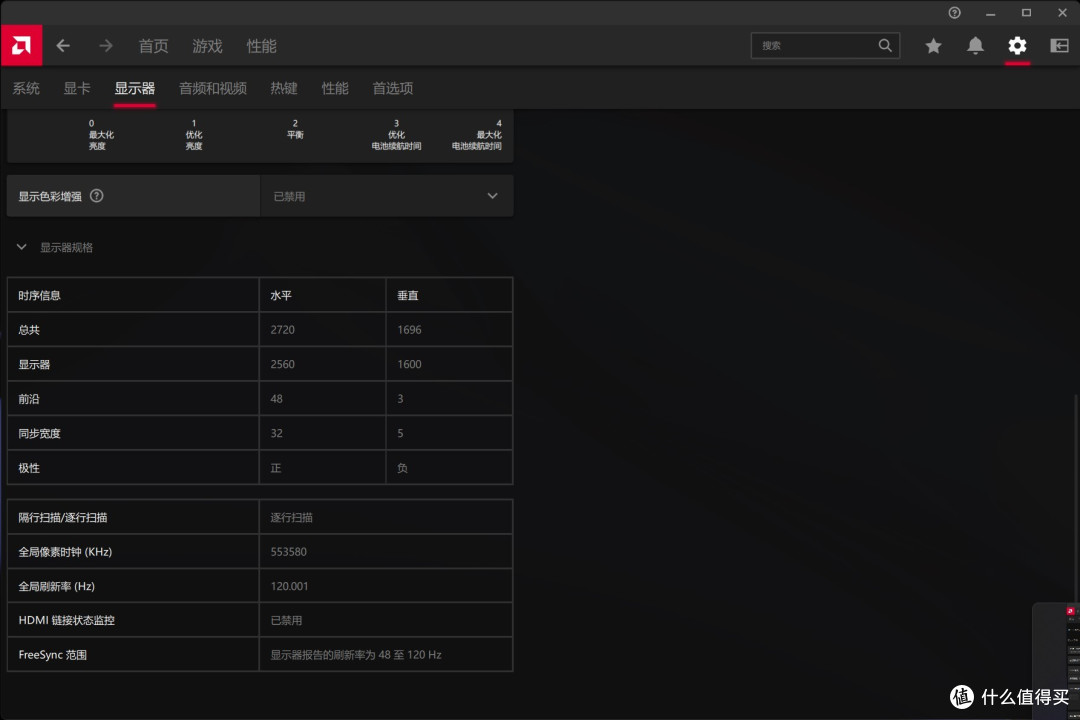The height and width of the screenshot is (720, 1080).
Task: Go forward with the right arrow
Action: coord(105,45)
